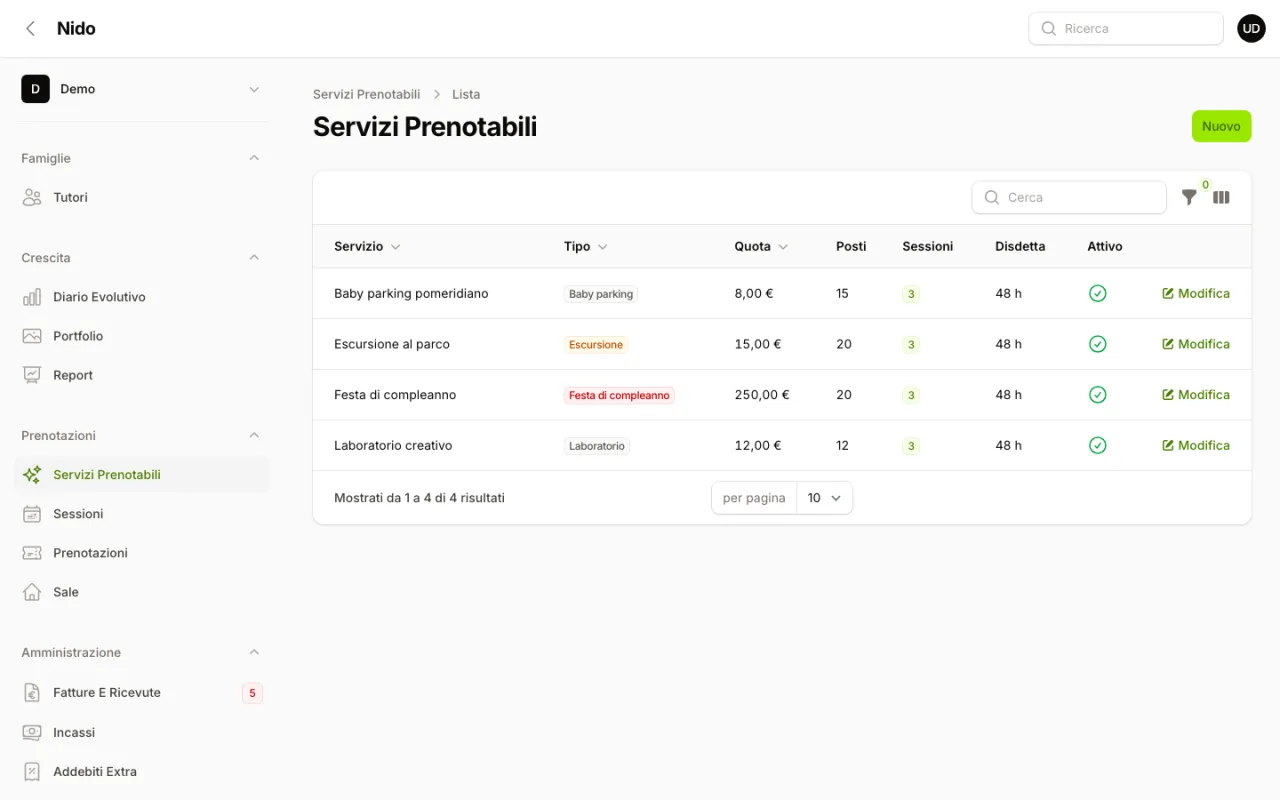This screenshot has width=1280, height=800.
Task: Collapse the Crescita sidebar group
Action: pyautogui.click(x=254, y=257)
